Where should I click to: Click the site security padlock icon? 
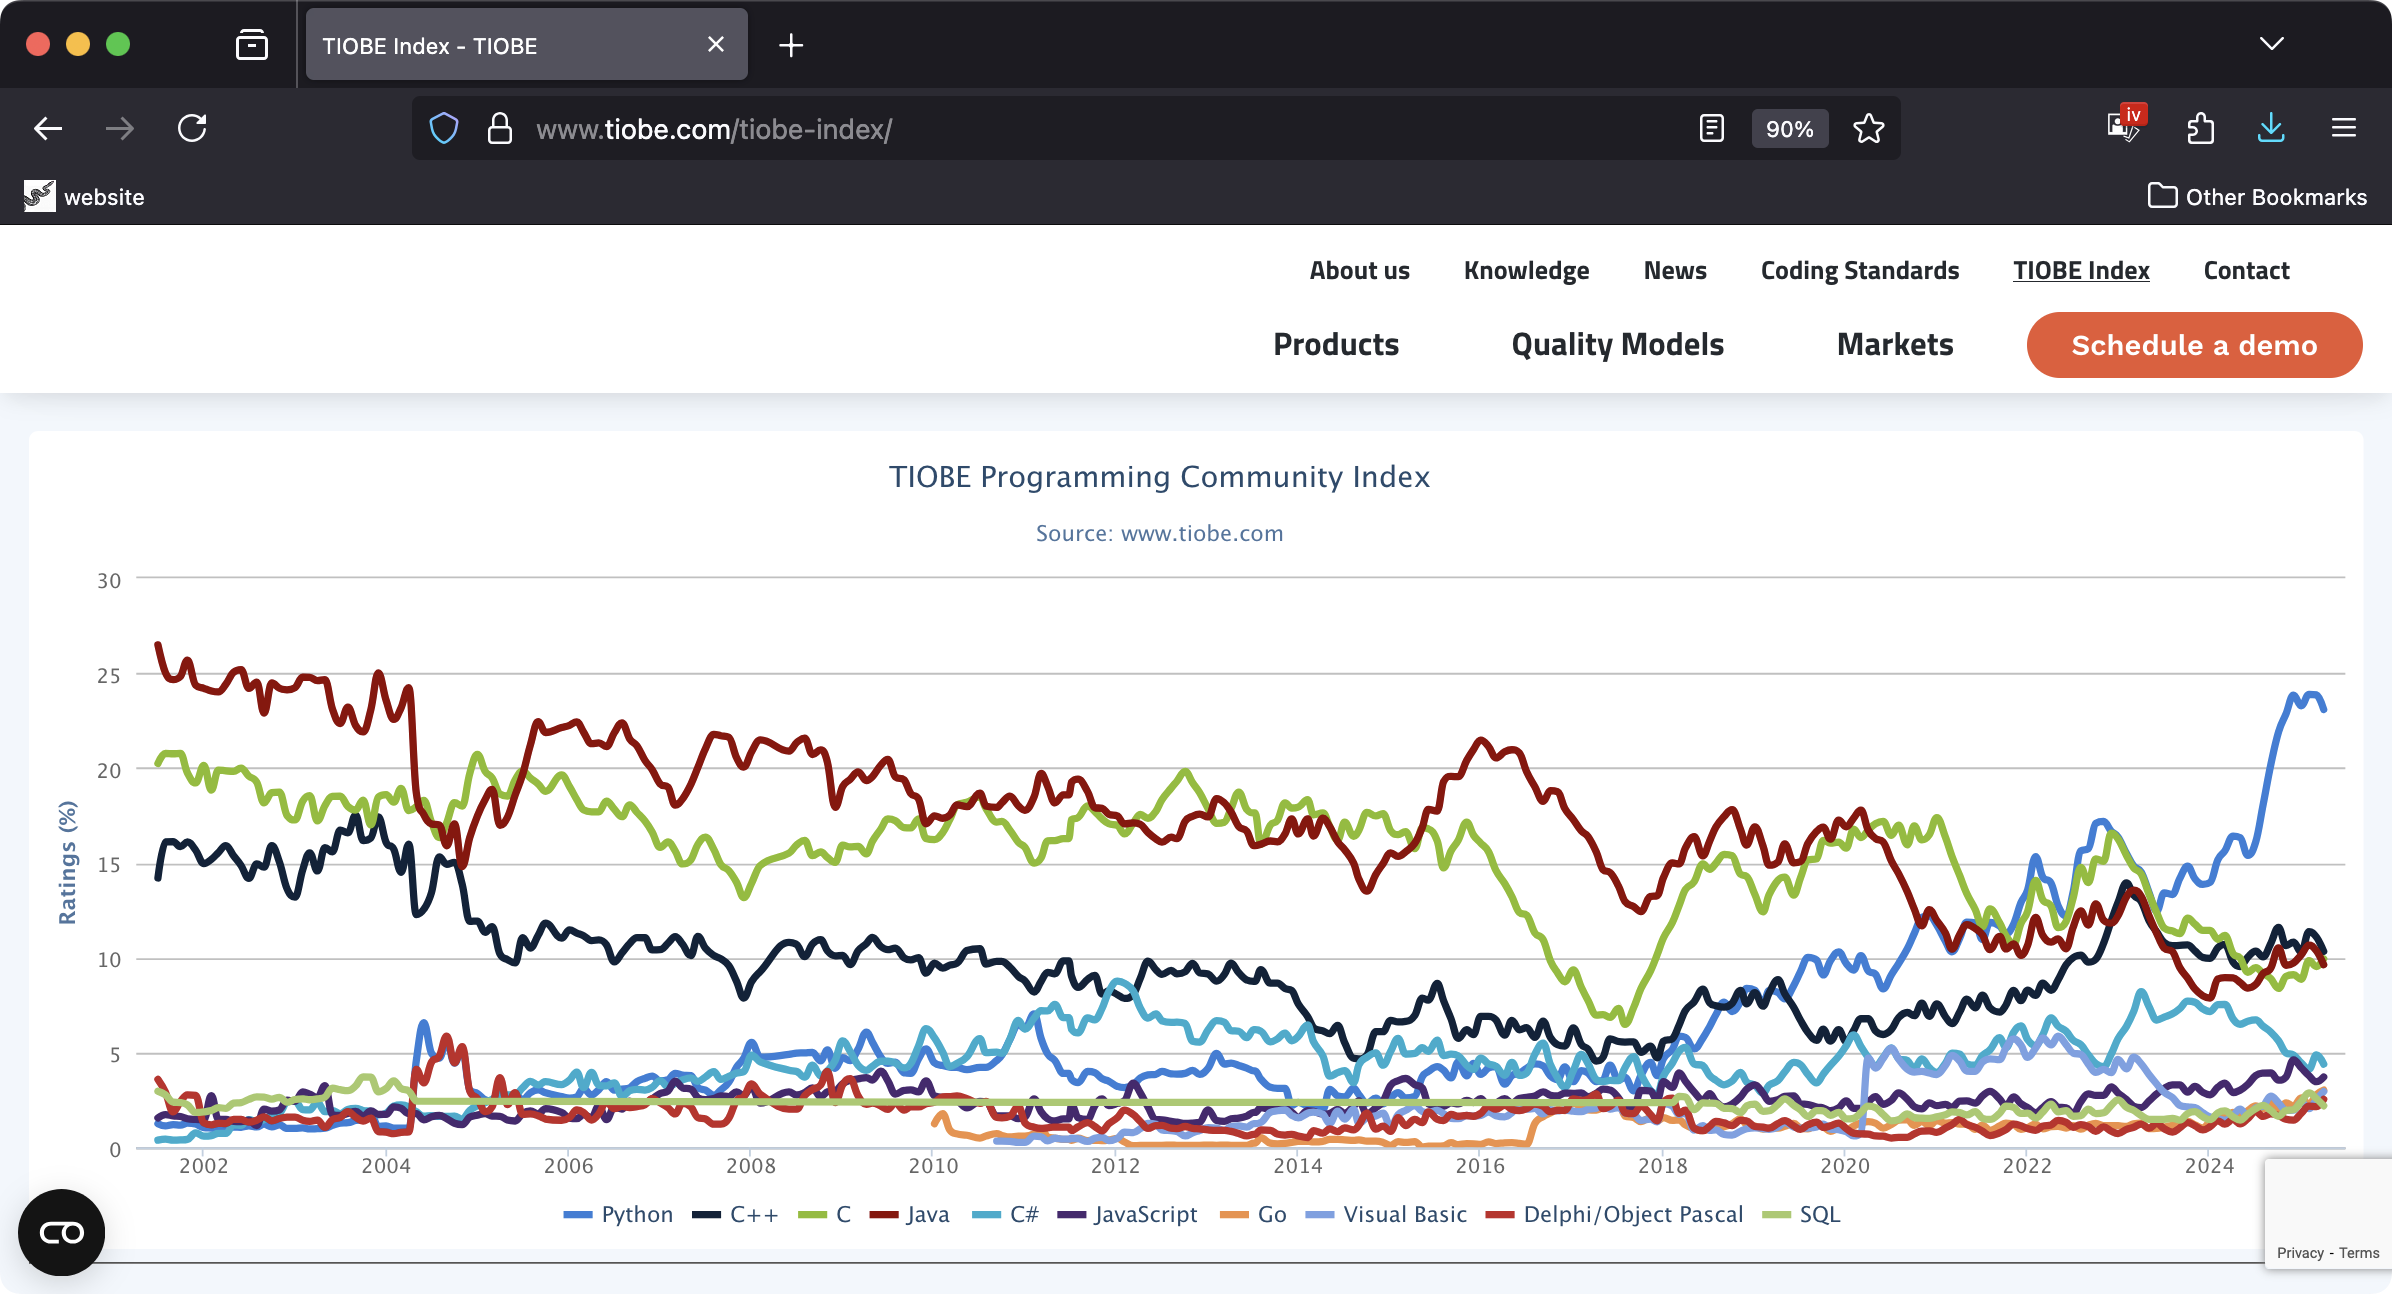(x=500, y=128)
